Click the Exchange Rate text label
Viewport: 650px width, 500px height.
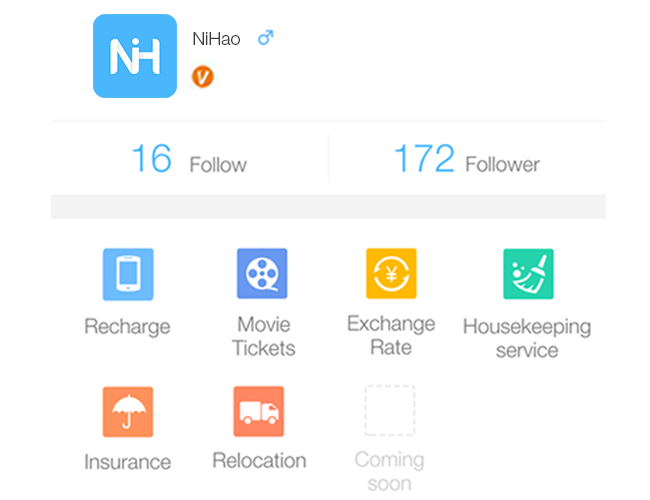[391, 335]
